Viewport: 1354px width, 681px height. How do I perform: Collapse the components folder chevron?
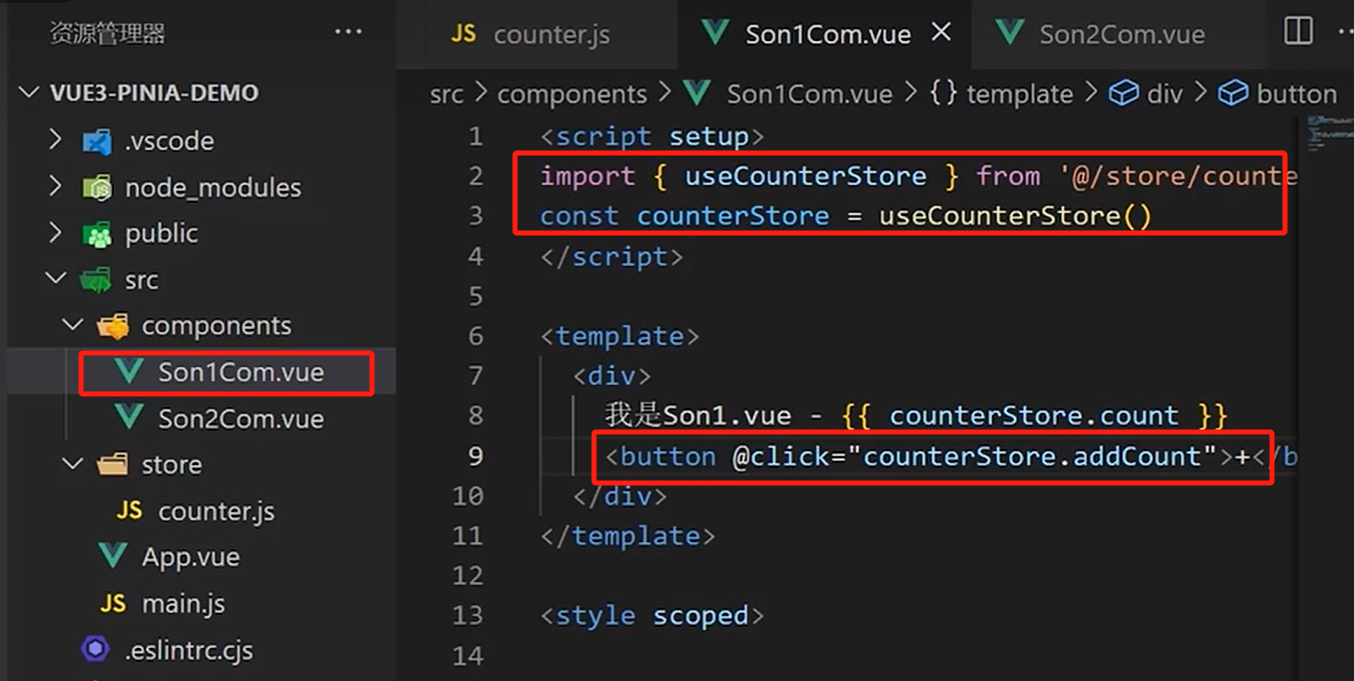pyautogui.click(x=73, y=325)
